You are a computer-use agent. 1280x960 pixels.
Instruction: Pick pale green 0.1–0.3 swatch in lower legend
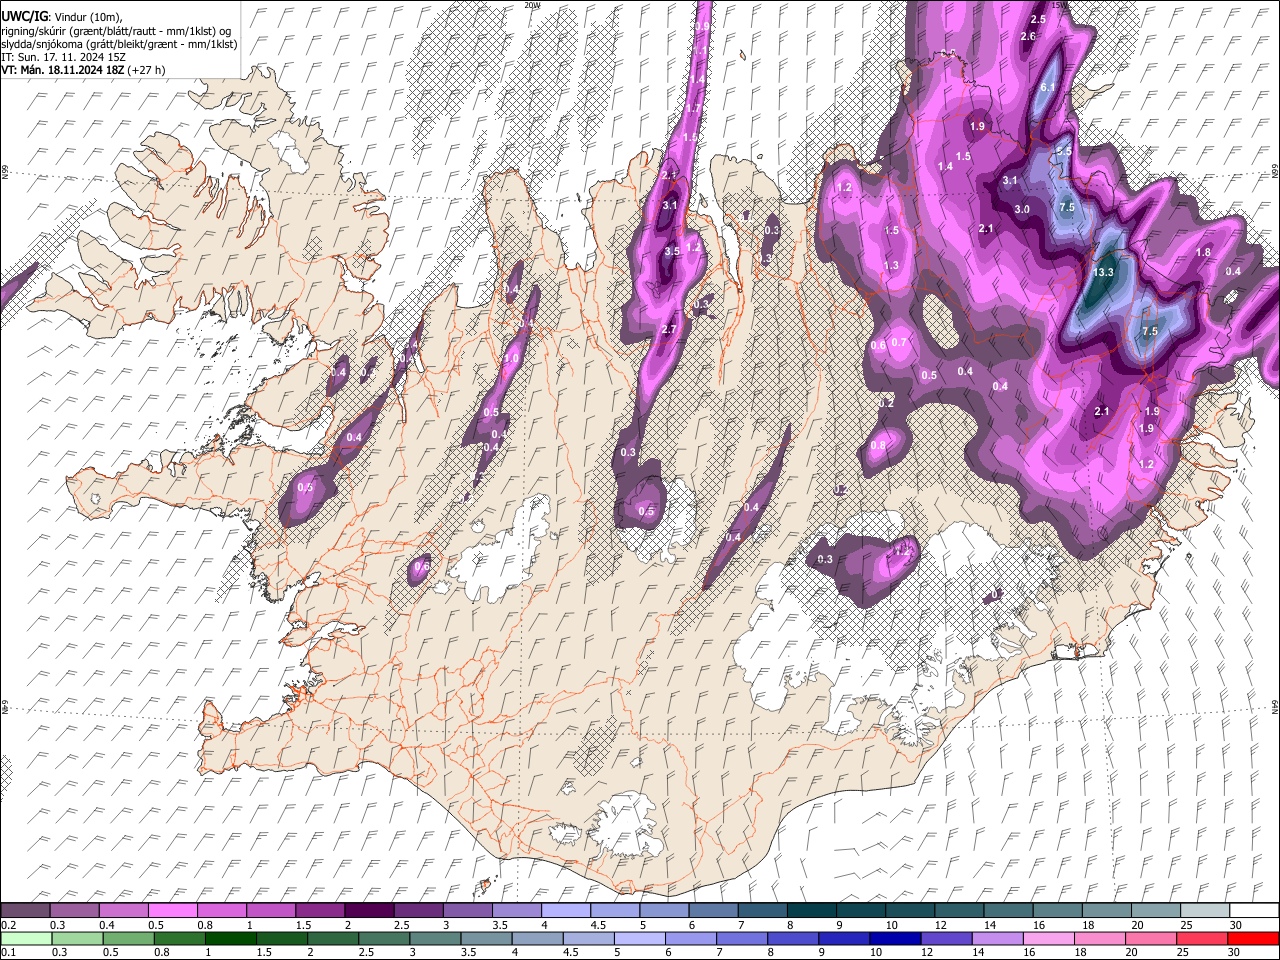click(25, 938)
